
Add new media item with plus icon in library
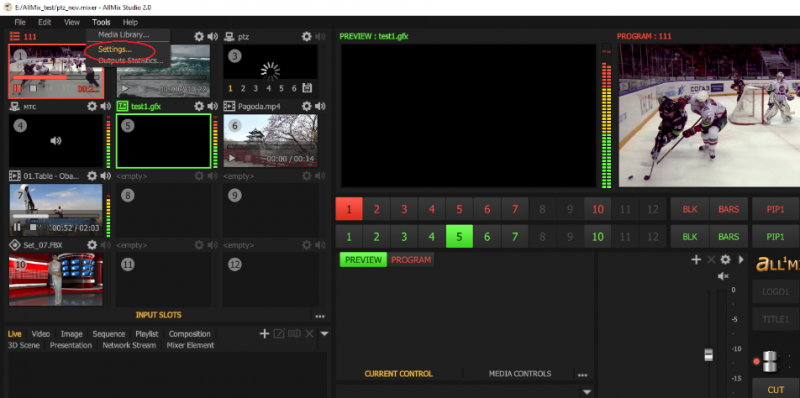(x=264, y=334)
